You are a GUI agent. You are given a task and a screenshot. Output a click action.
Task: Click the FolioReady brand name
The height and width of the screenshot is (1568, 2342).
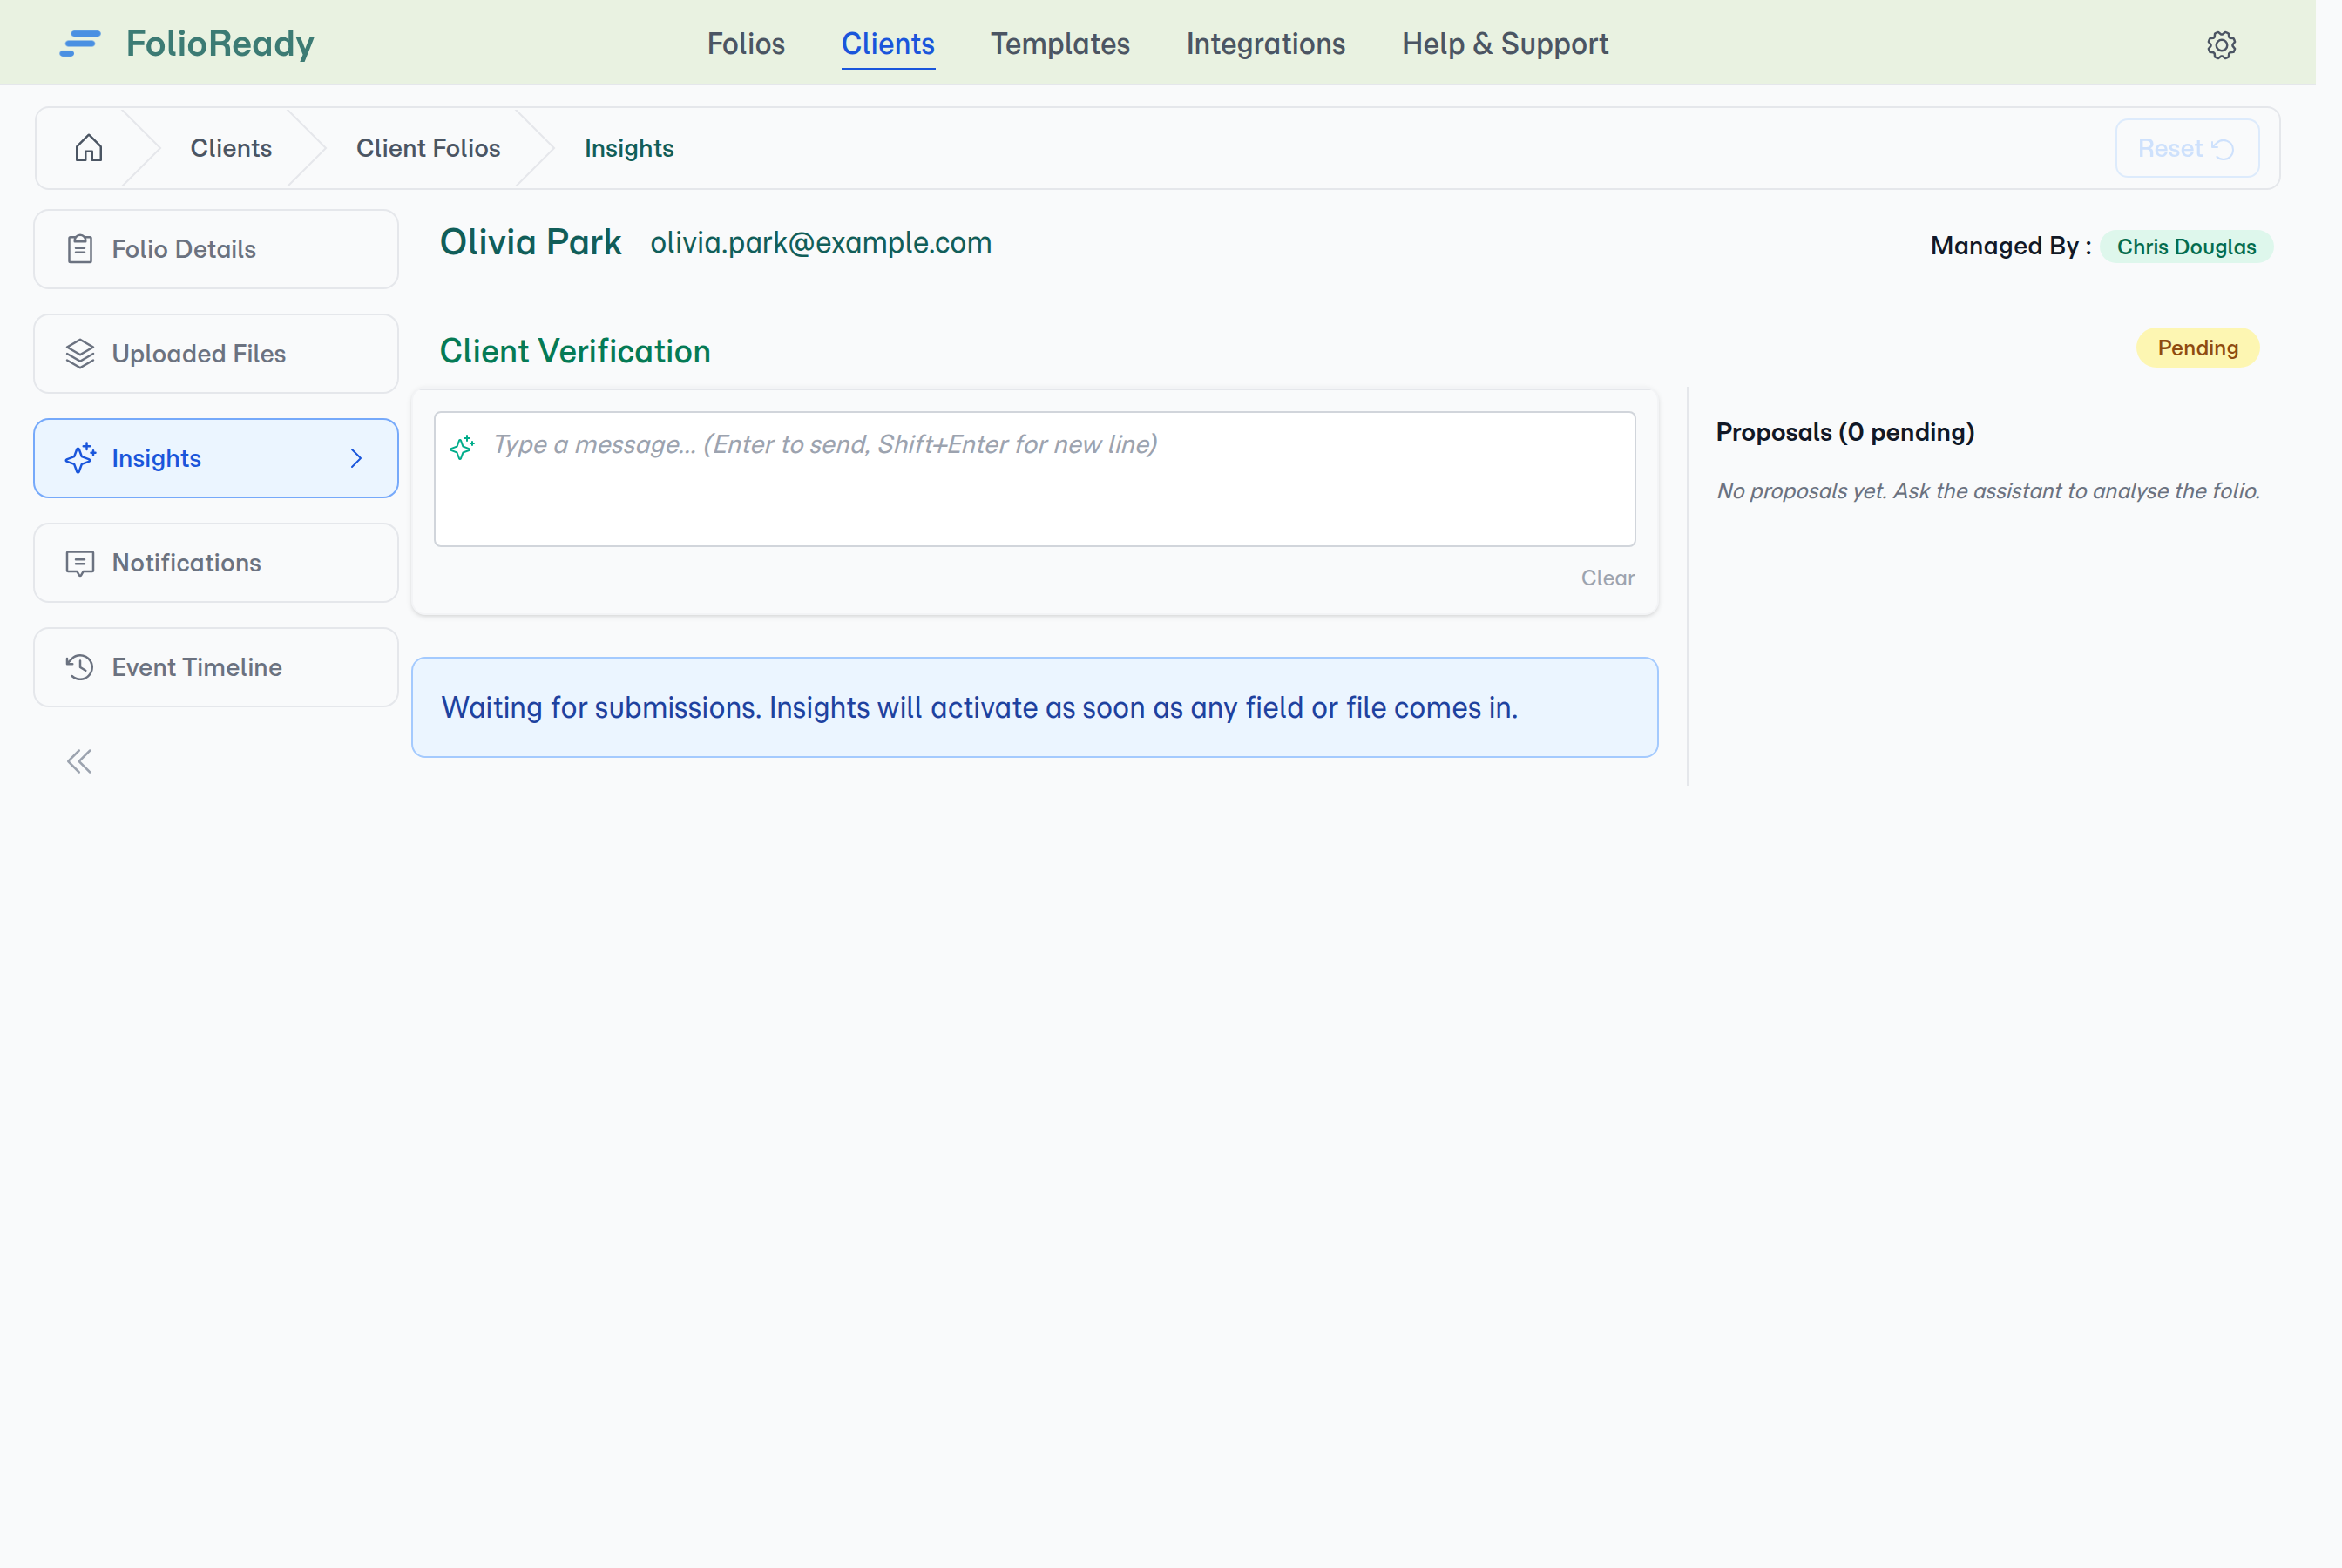coord(220,43)
